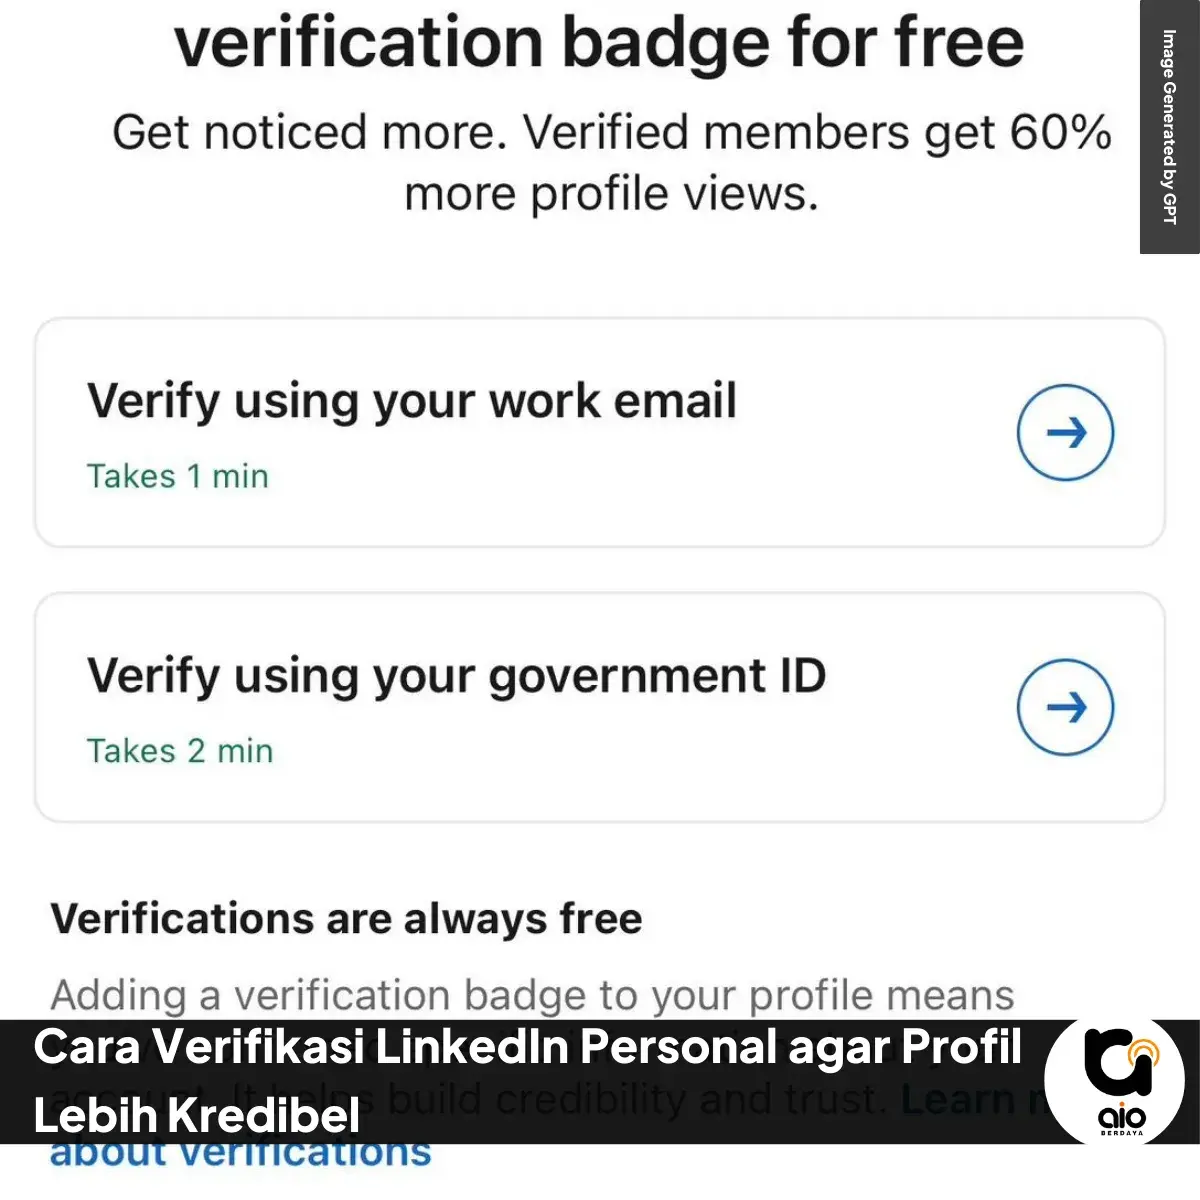Click the arrow icon for work email verification
Image resolution: width=1200 pixels, height=1200 pixels.
[1065, 433]
